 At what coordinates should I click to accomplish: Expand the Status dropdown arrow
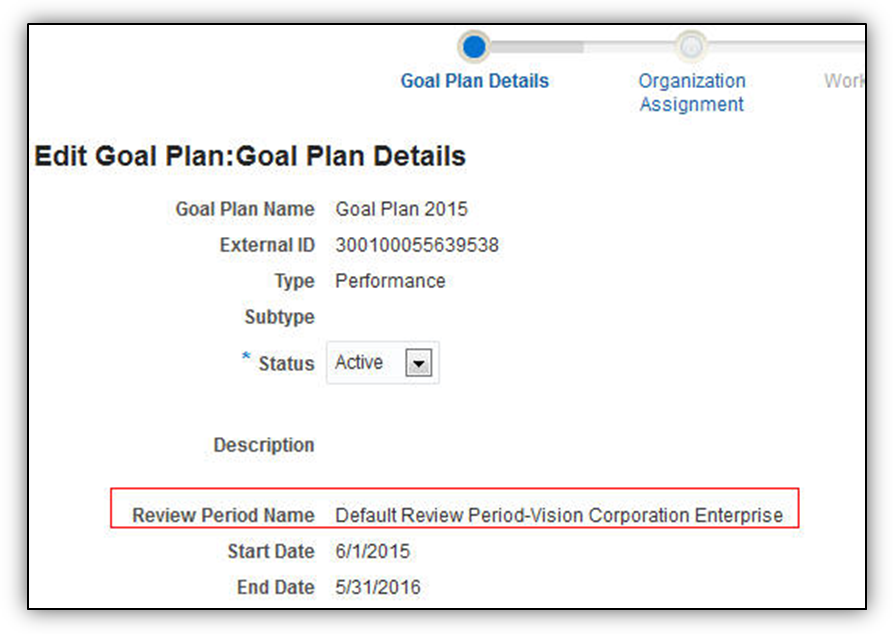pyautogui.click(x=417, y=364)
